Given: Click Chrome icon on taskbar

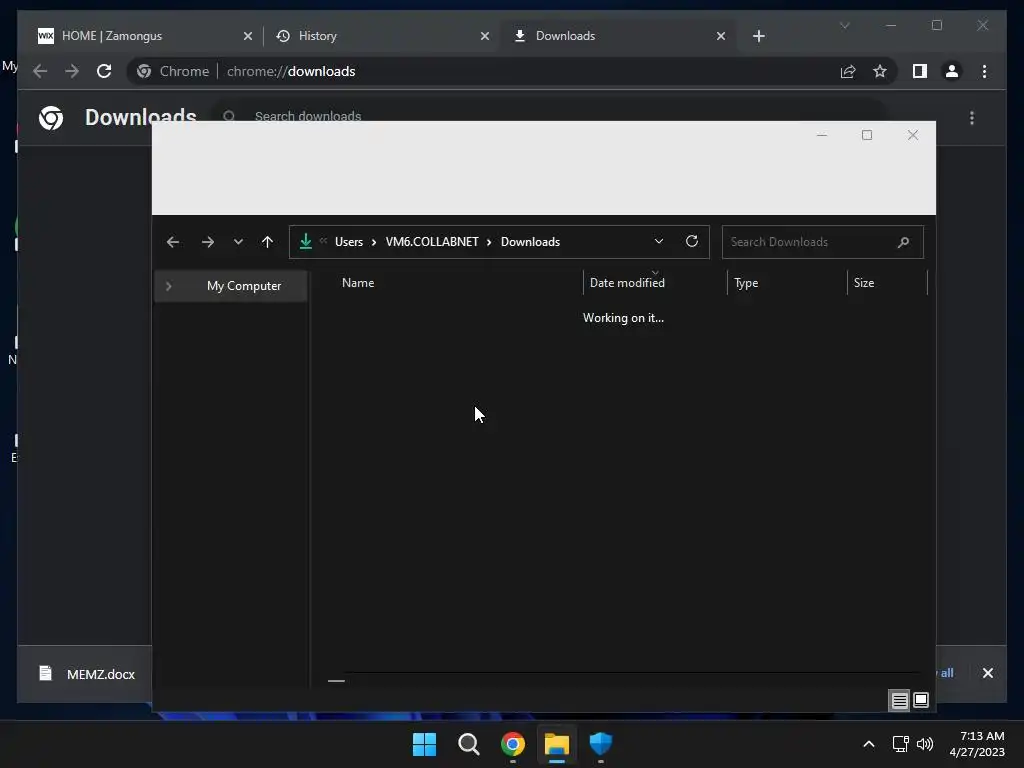Looking at the screenshot, I should (x=513, y=744).
